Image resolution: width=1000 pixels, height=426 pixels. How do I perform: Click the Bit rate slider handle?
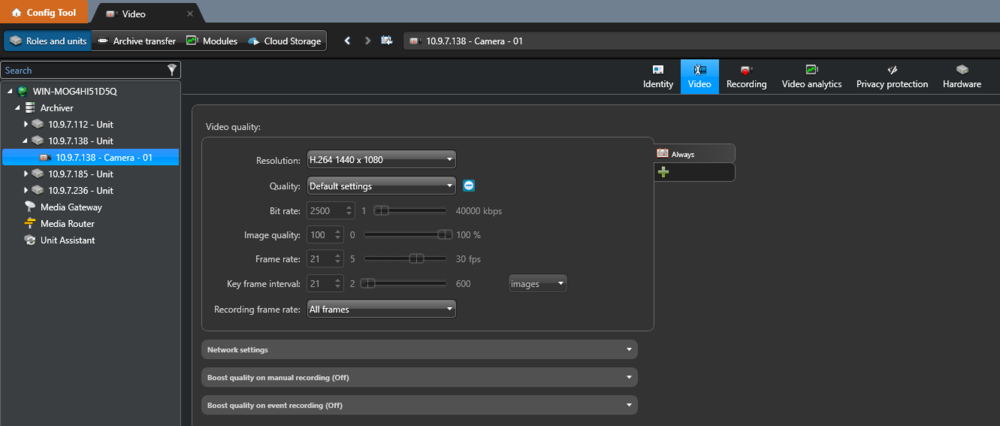[x=382, y=210]
